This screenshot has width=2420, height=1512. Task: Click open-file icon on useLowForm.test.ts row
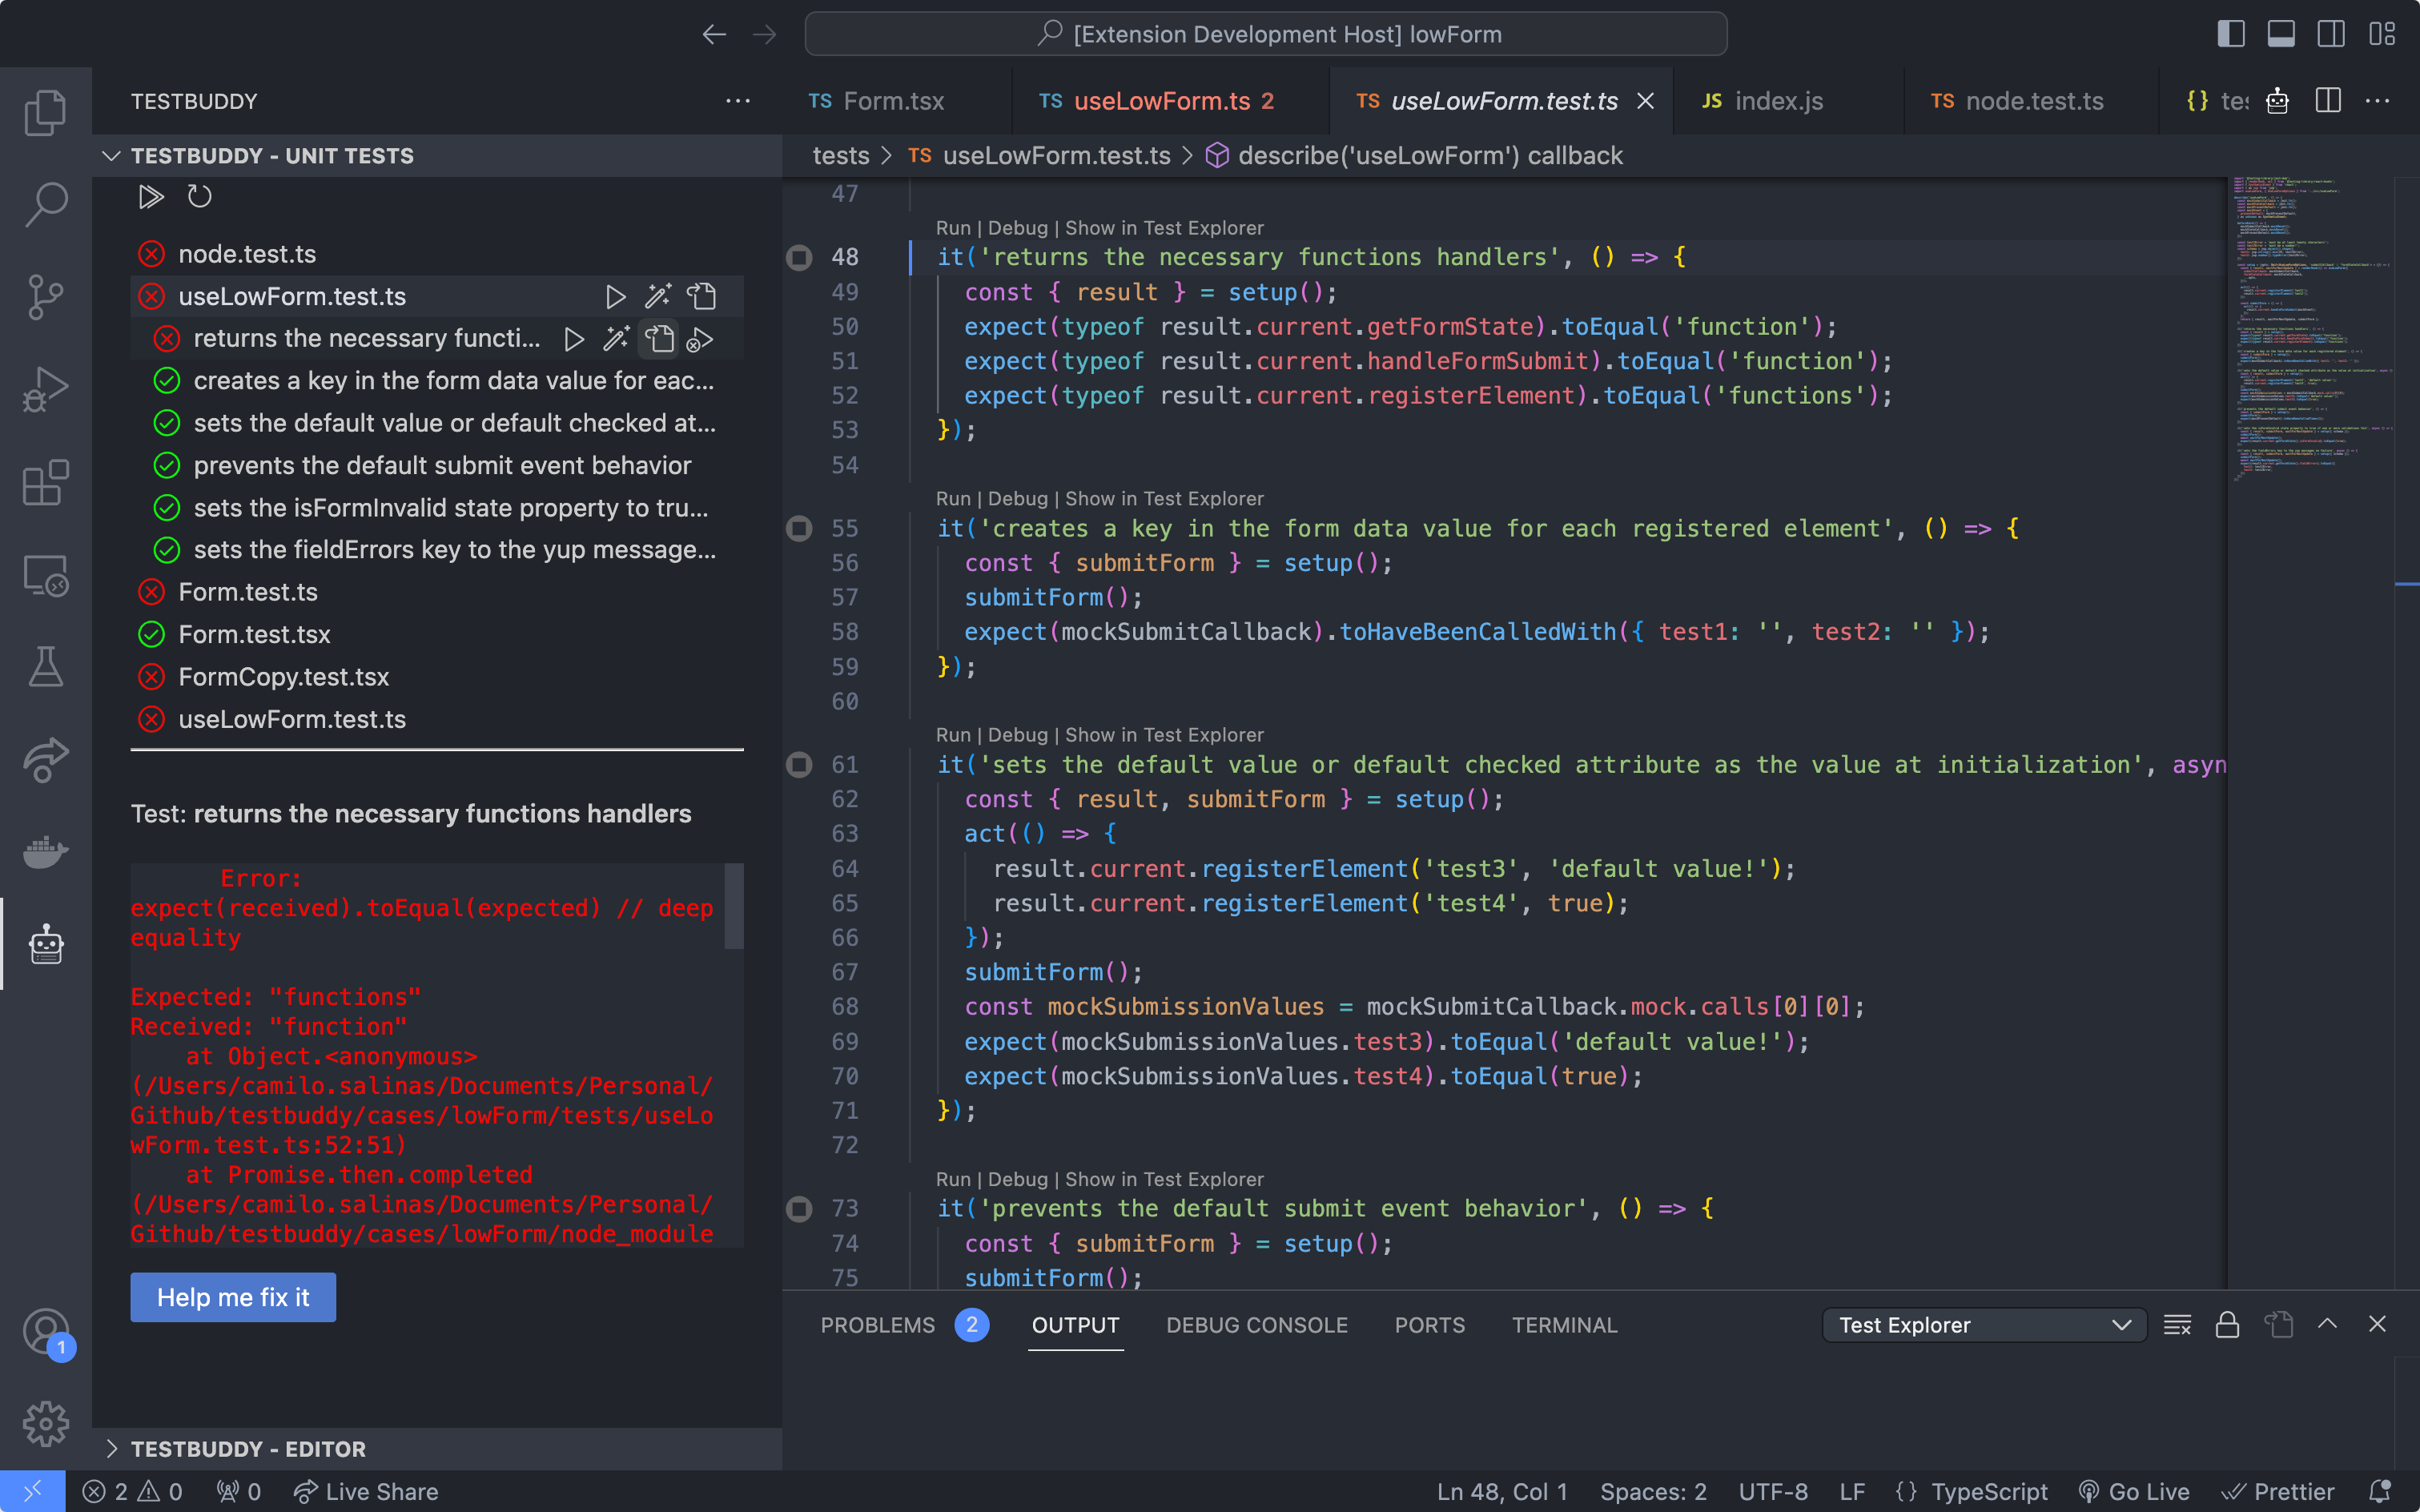(x=701, y=297)
